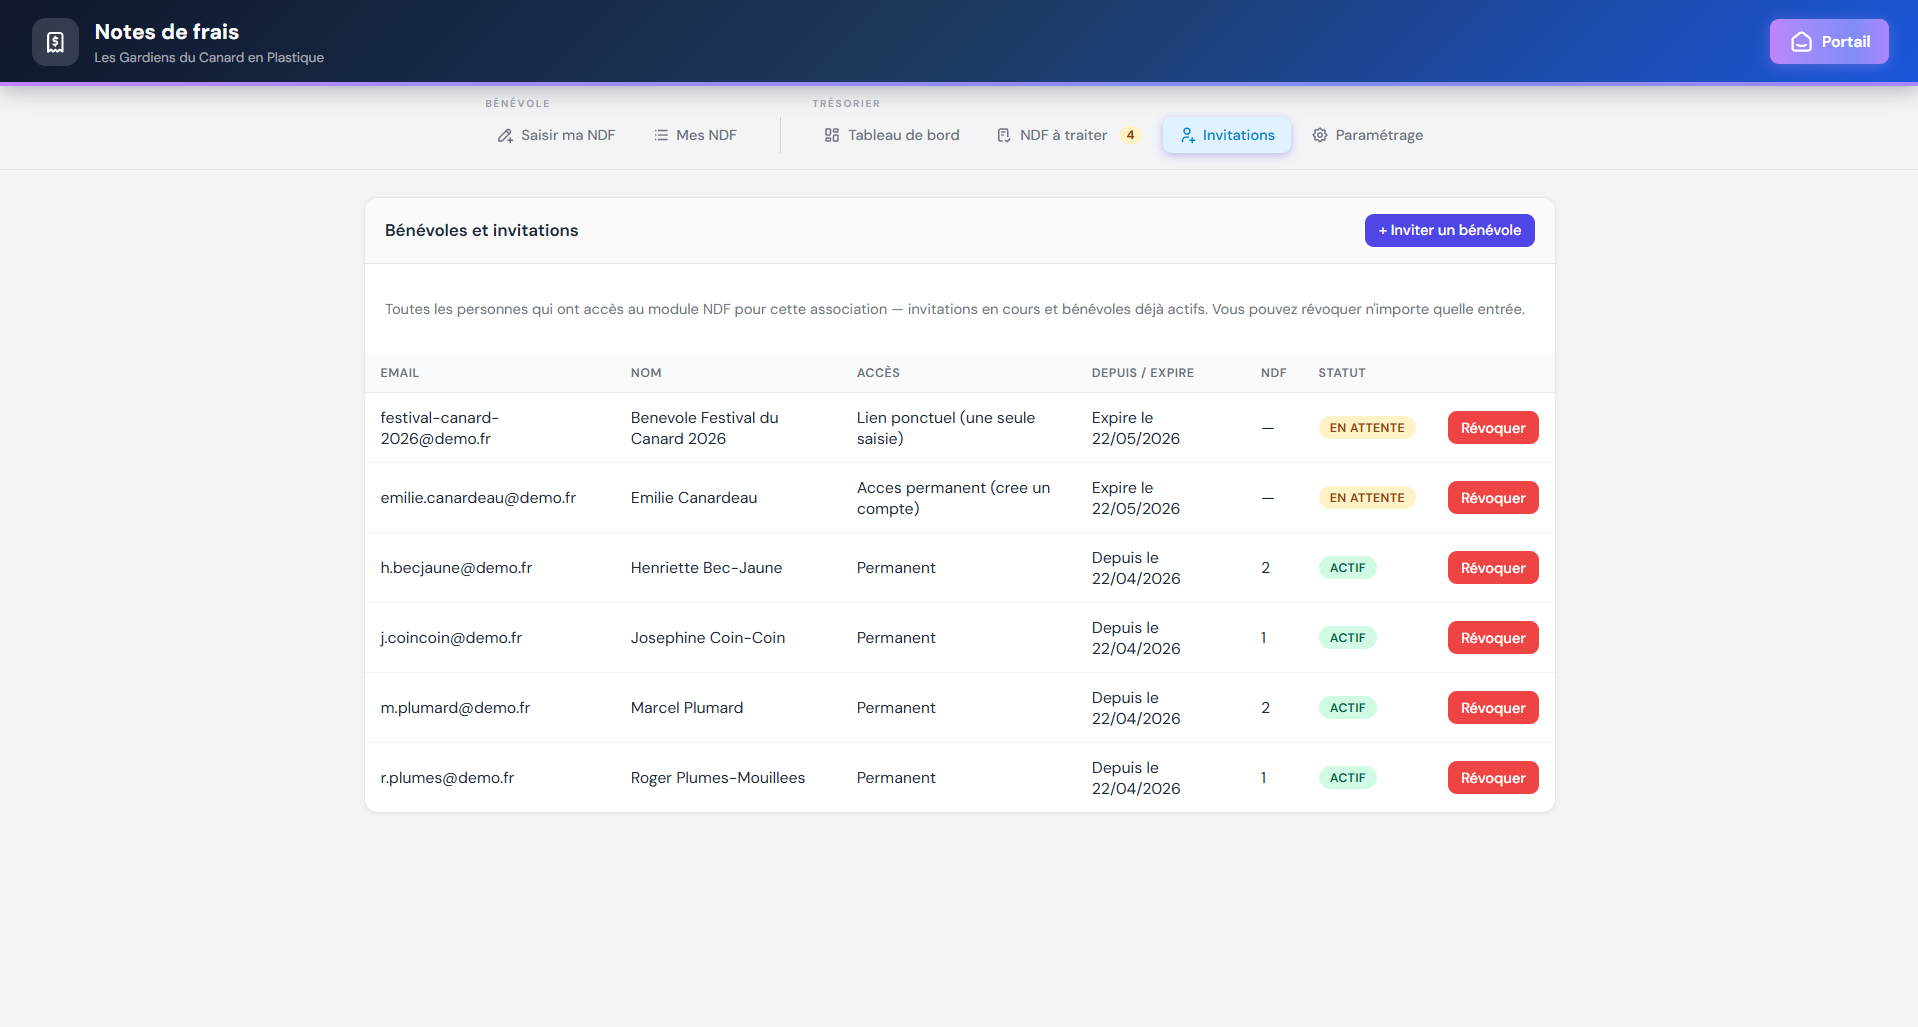Revoke Roger Plumes-Mouillees' access
This screenshot has height=1027, width=1918.
click(1492, 778)
